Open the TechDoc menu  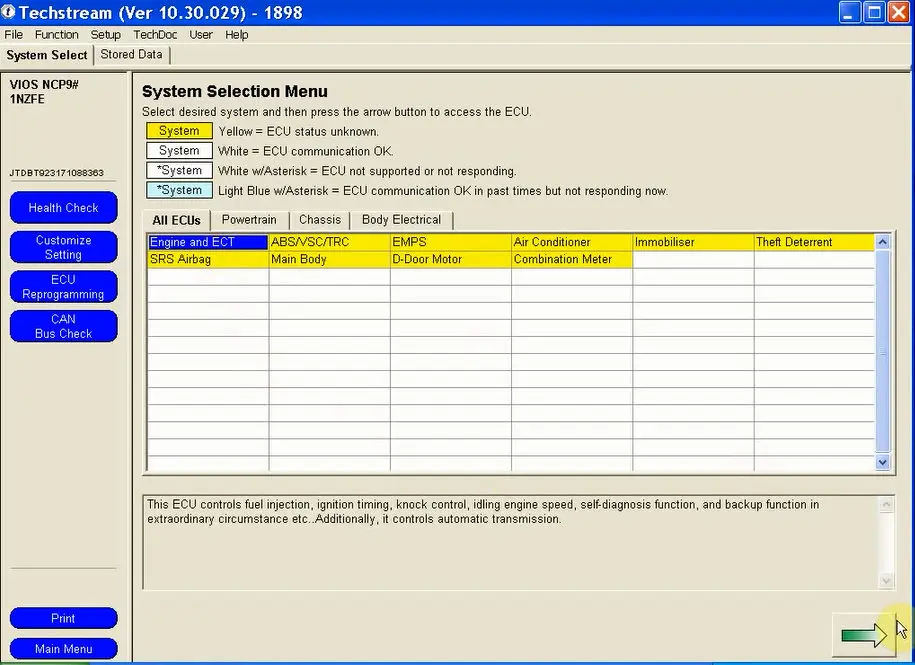(154, 34)
